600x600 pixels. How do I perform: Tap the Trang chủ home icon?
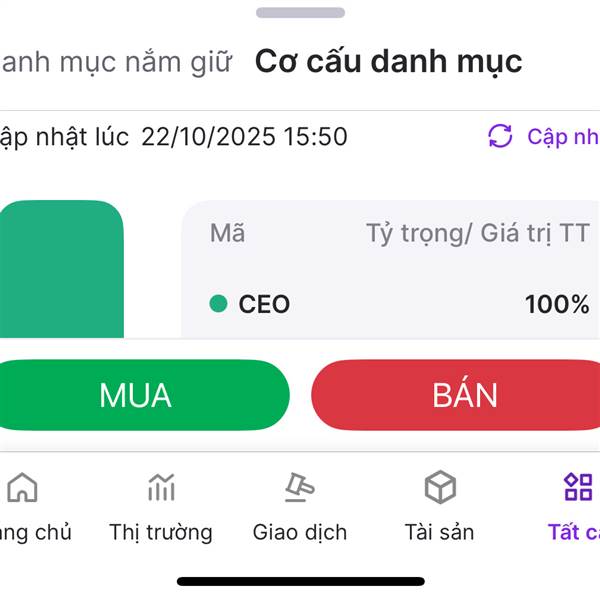pyautogui.click(x=22, y=488)
